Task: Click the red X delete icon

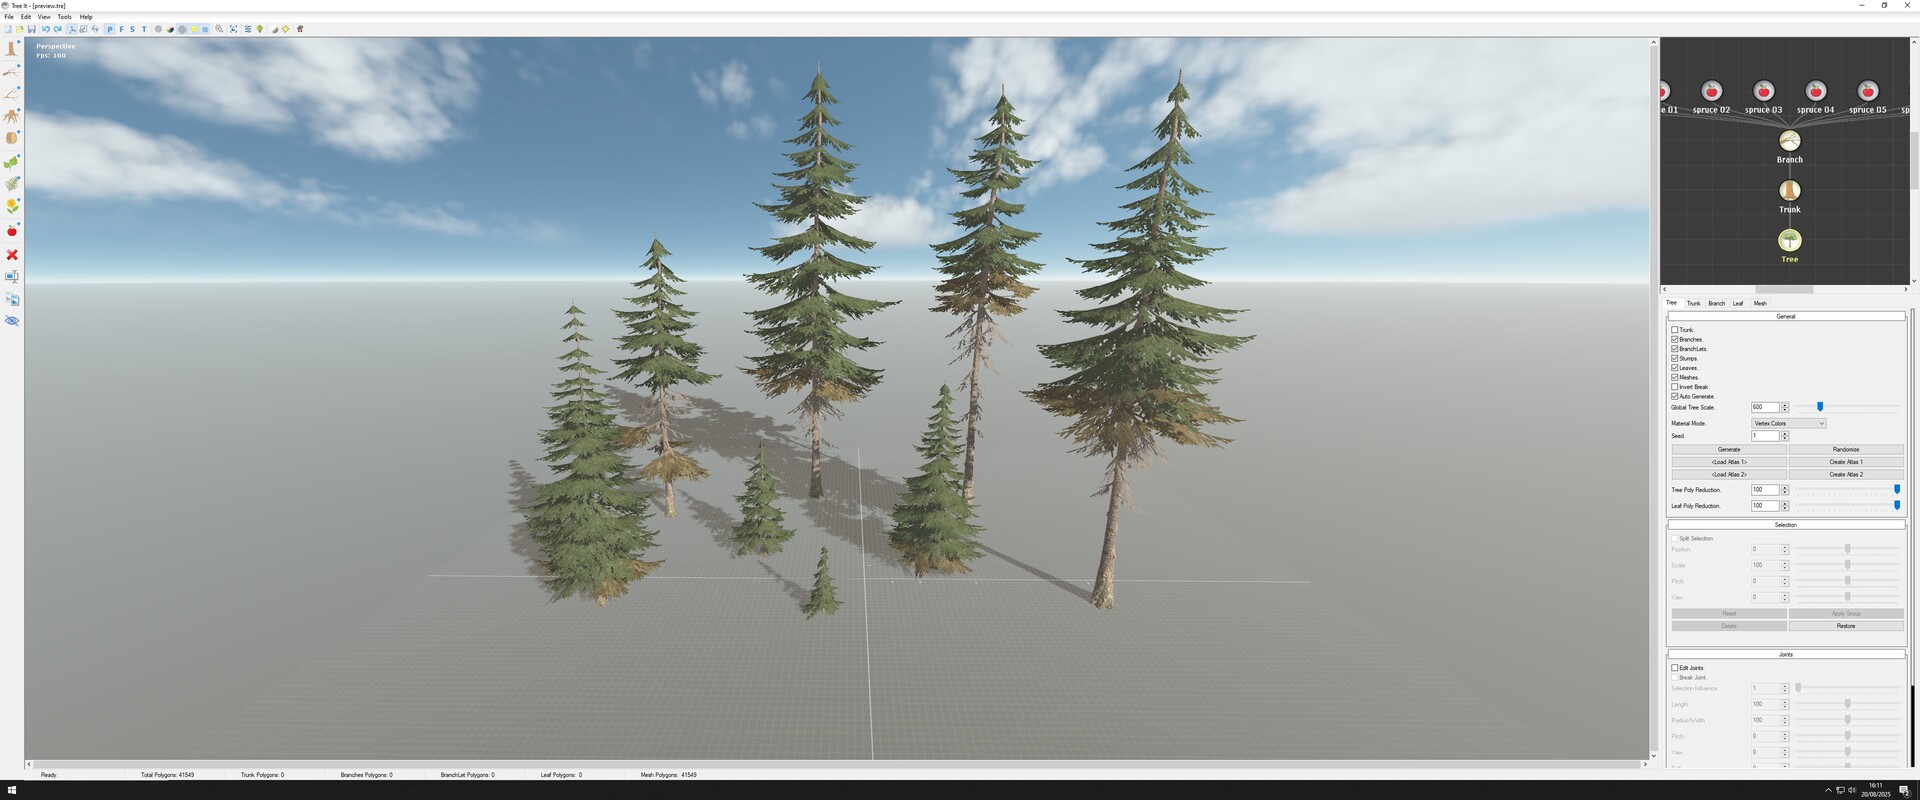Action: (12, 255)
